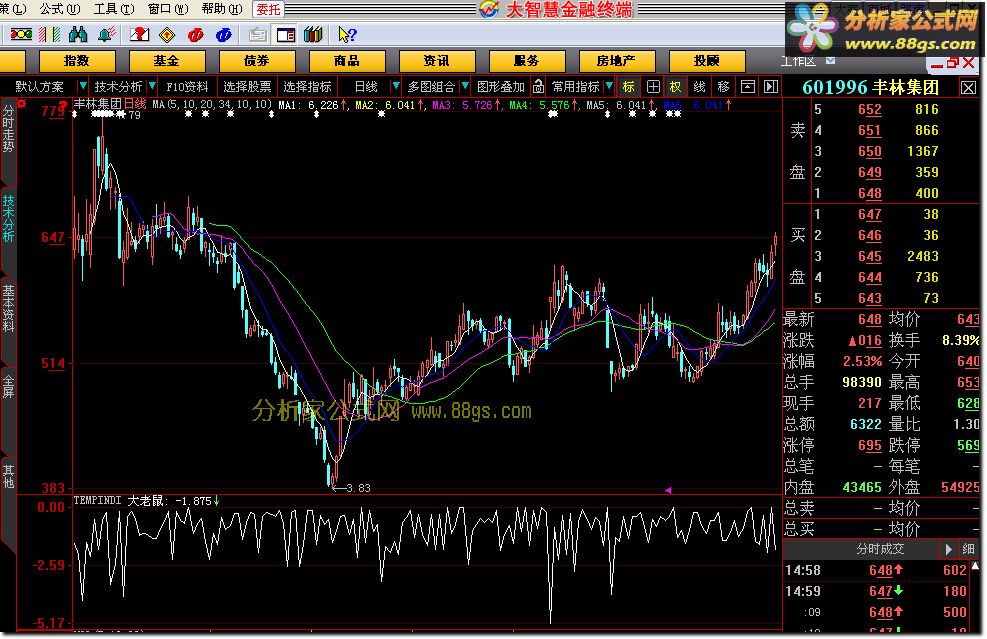Toggle the 权 adjustment button
Viewport: 987px width, 639px height.
click(675, 87)
